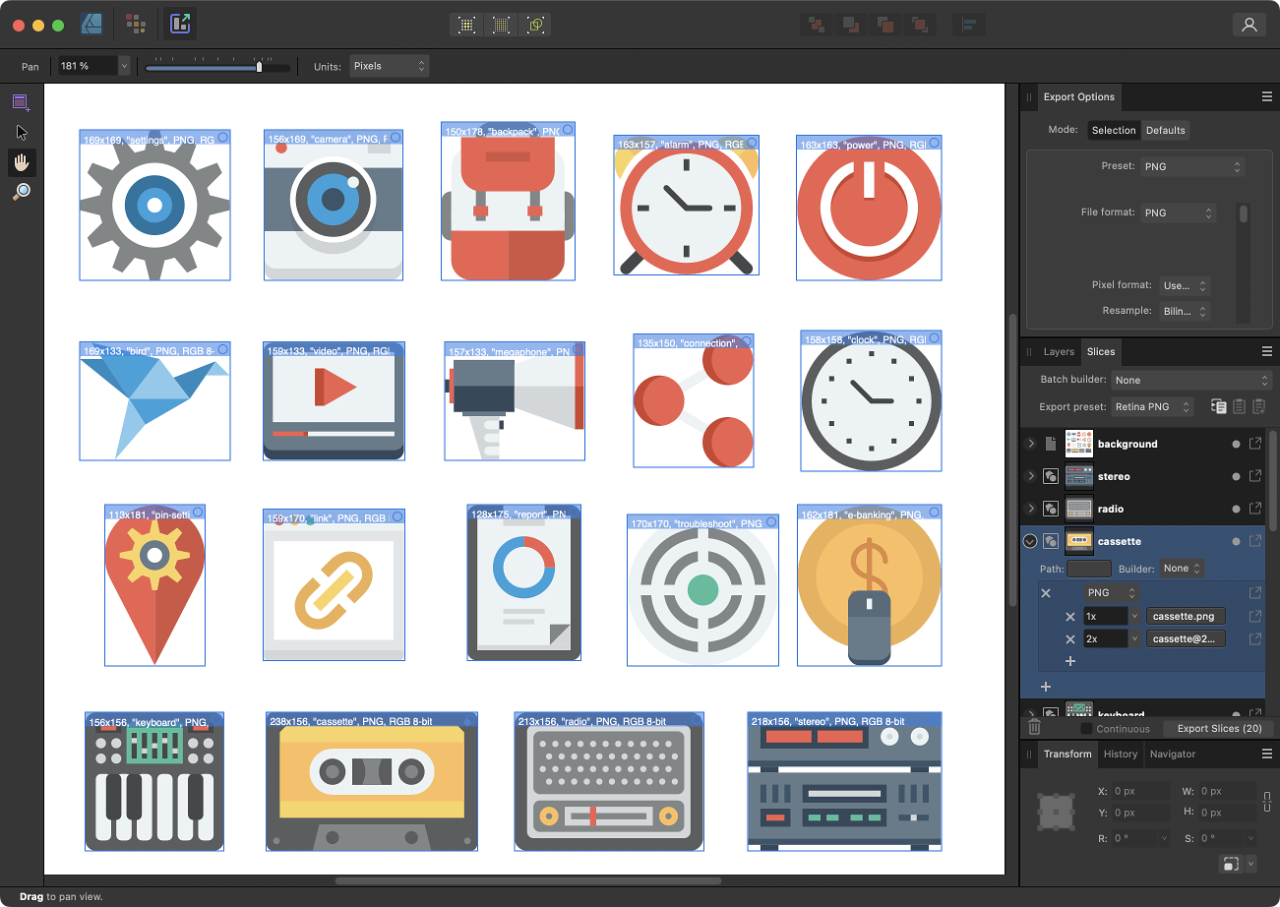Add a new export format to cassette
The height and width of the screenshot is (907, 1280).
1046,686
